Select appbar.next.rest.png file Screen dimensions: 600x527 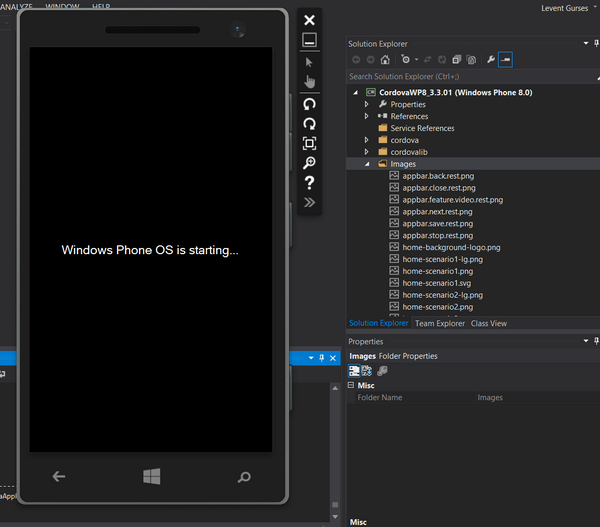(x=437, y=211)
